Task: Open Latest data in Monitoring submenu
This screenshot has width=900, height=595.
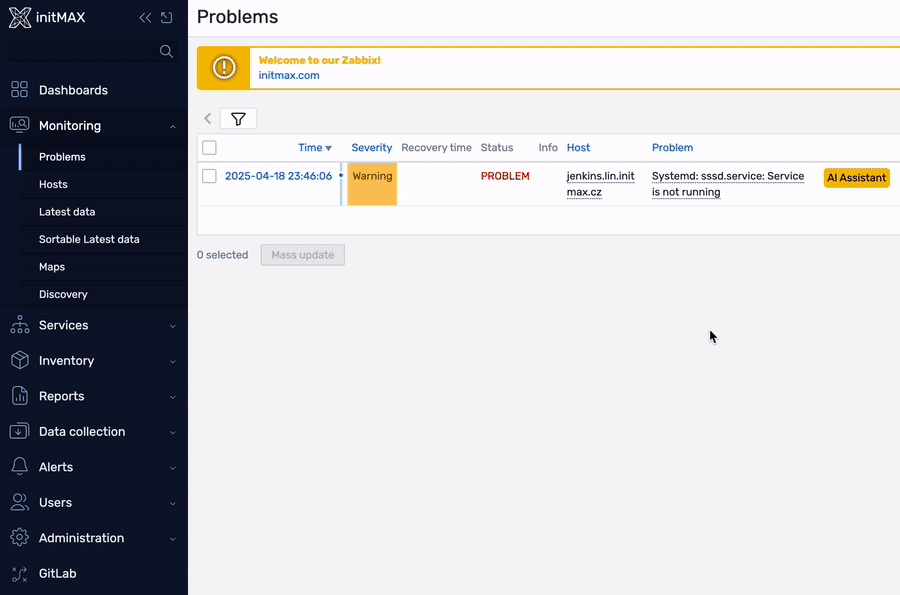Action: tap(67, 212)
